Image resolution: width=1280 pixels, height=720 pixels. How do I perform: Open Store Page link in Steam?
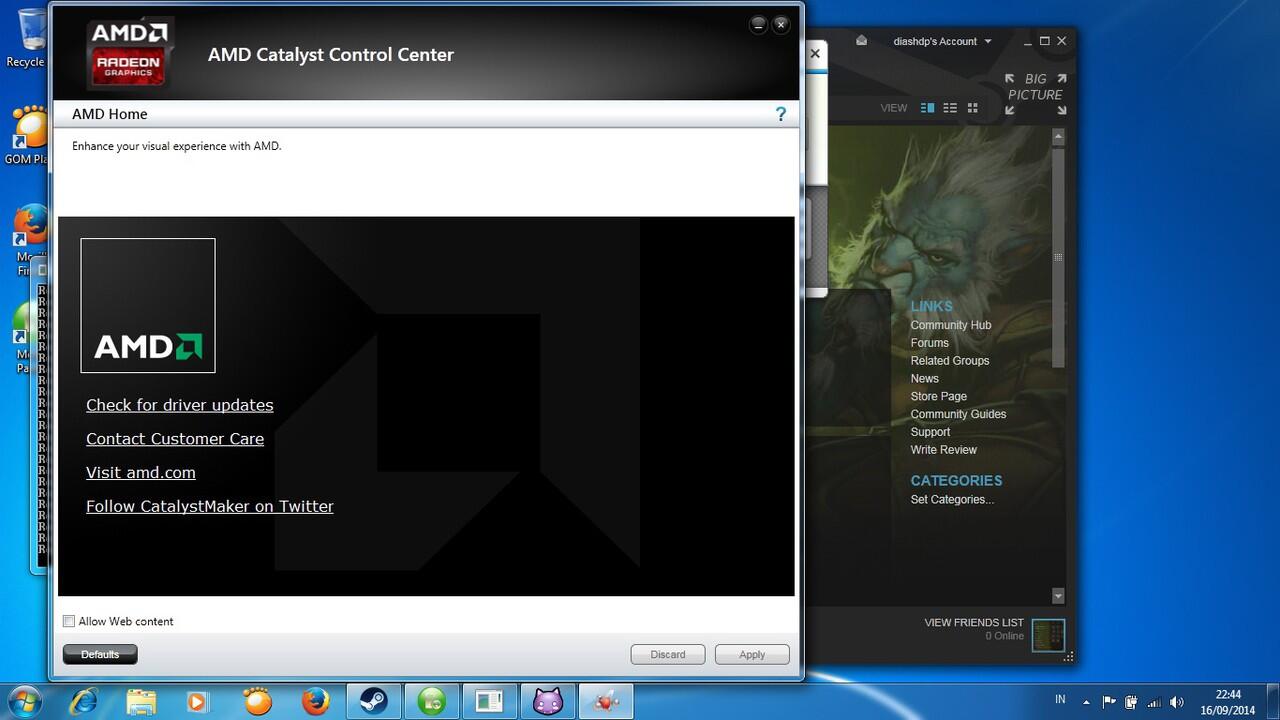pos(939,396)
